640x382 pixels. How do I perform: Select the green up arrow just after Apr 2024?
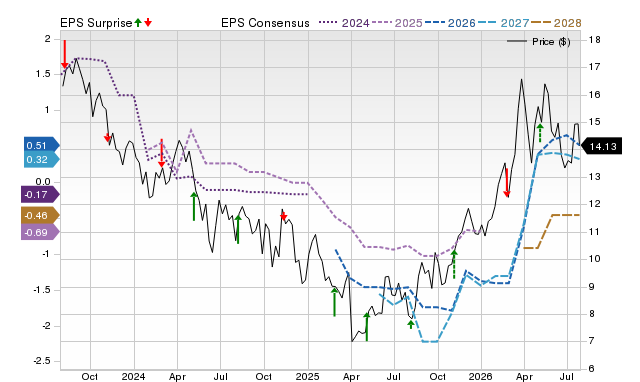point(194,206)
